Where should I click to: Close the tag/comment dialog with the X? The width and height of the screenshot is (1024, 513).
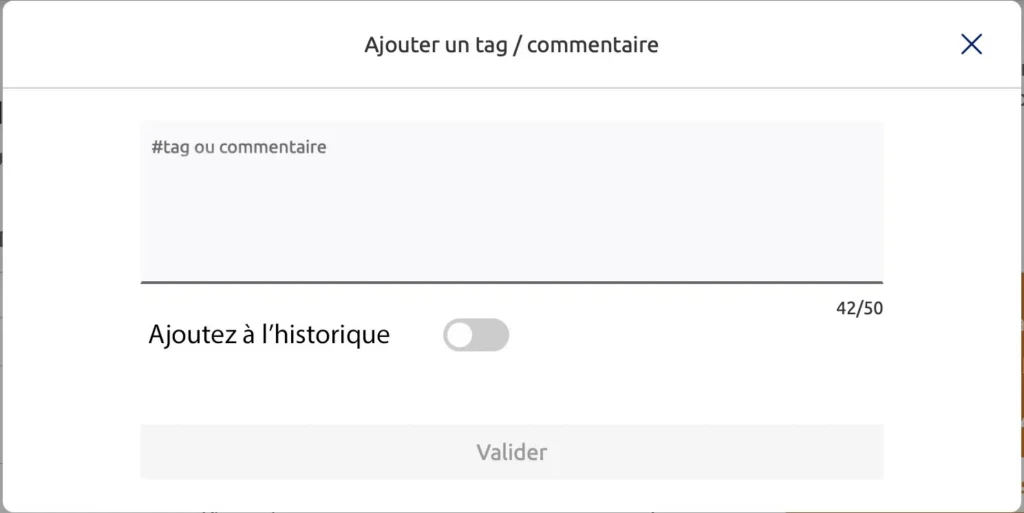(971, 44)
